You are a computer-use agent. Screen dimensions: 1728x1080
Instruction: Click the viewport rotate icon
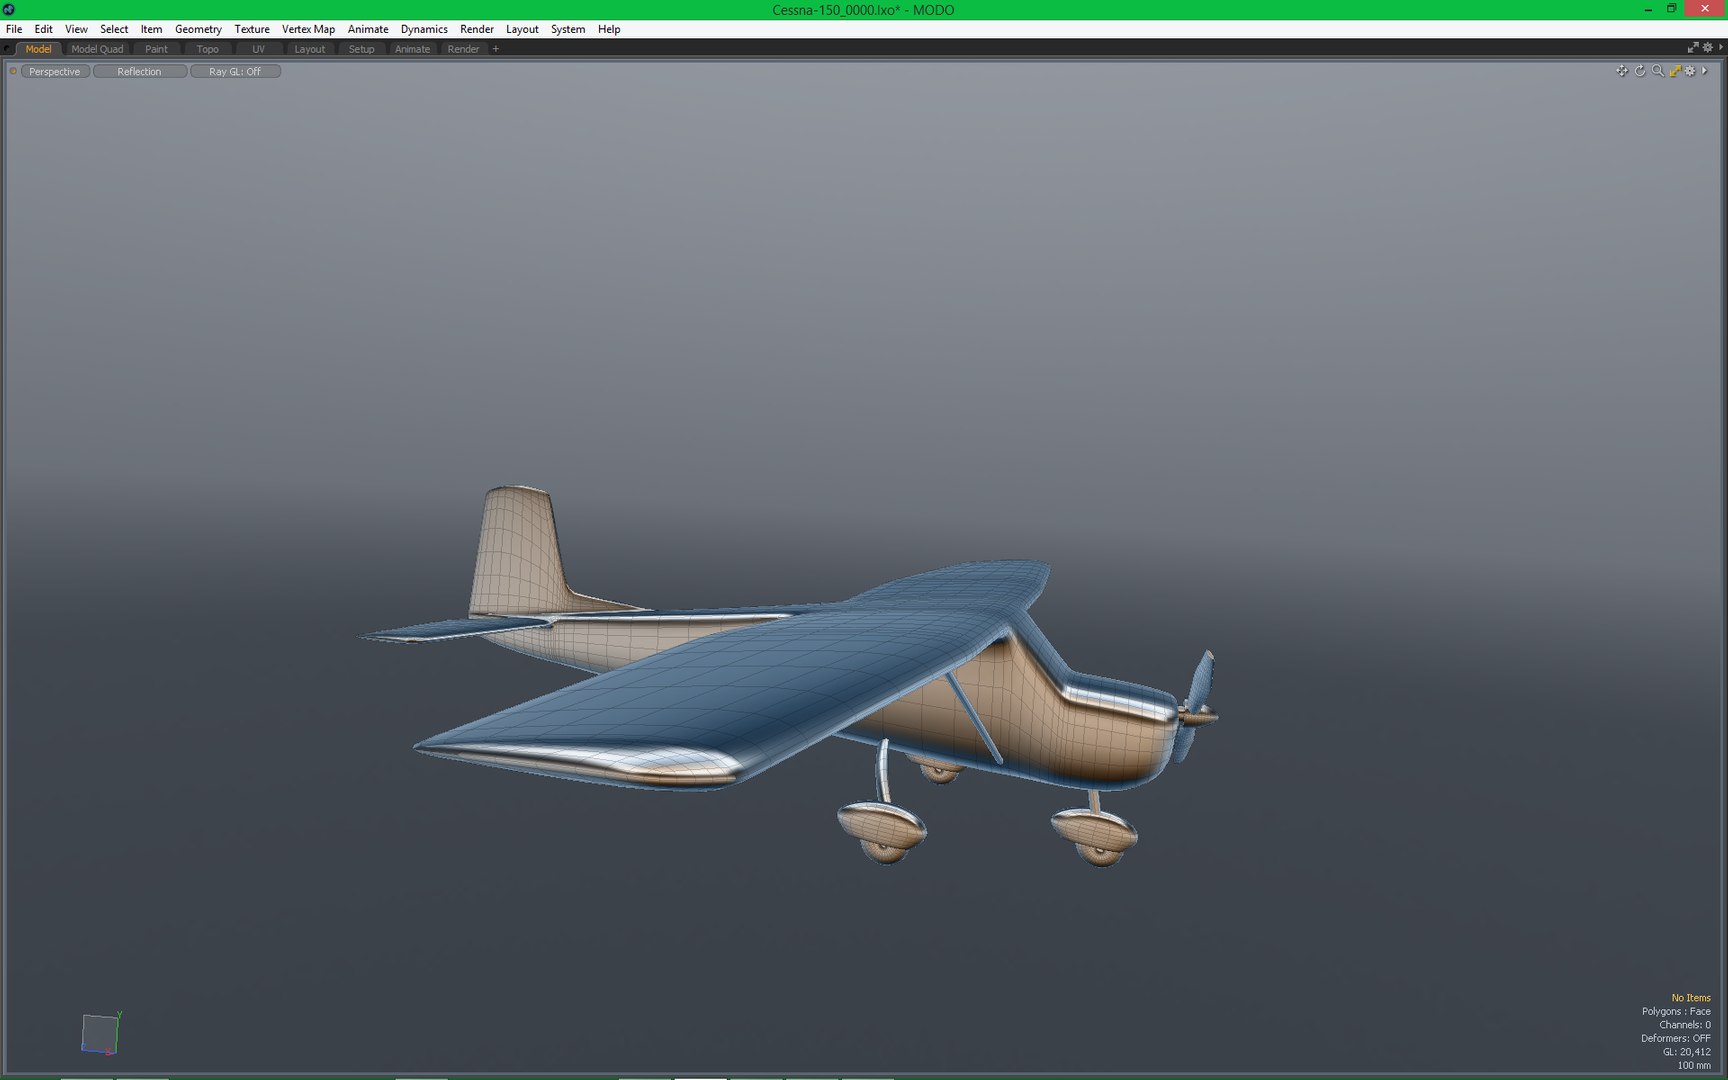(x=1640, y=71)
